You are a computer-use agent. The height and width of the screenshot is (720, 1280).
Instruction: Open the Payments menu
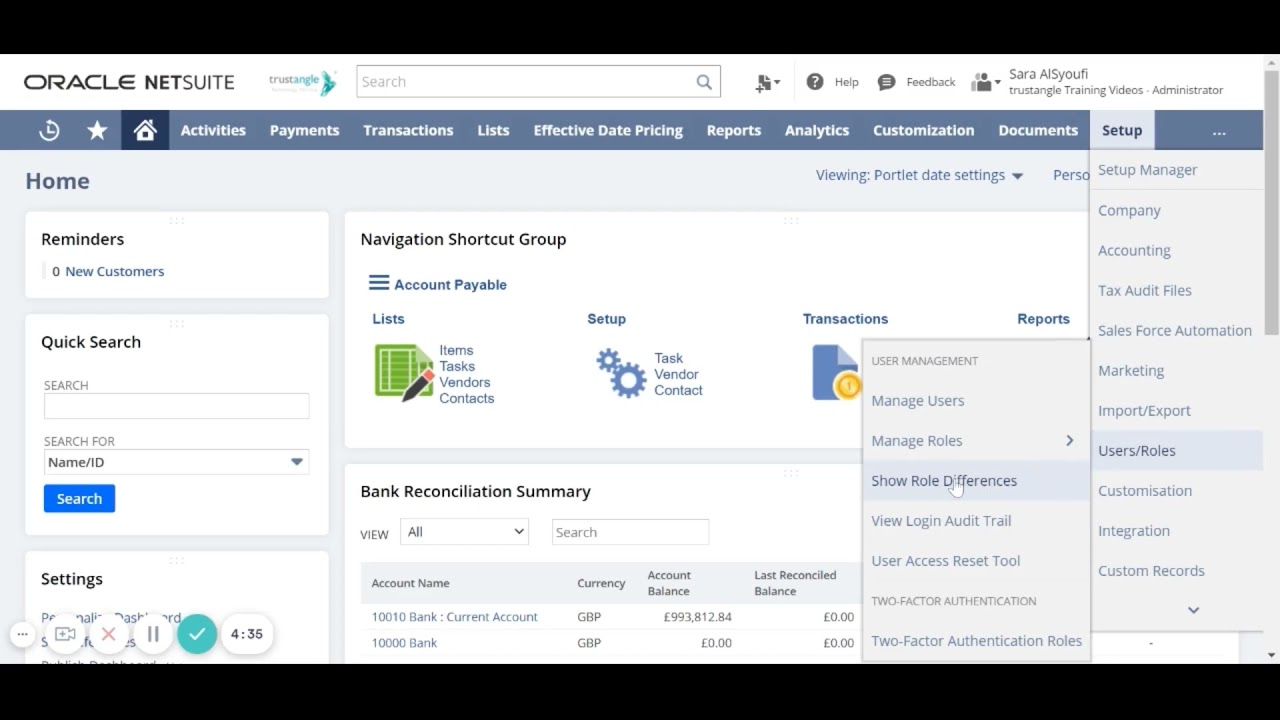click(x=304, y=130)
